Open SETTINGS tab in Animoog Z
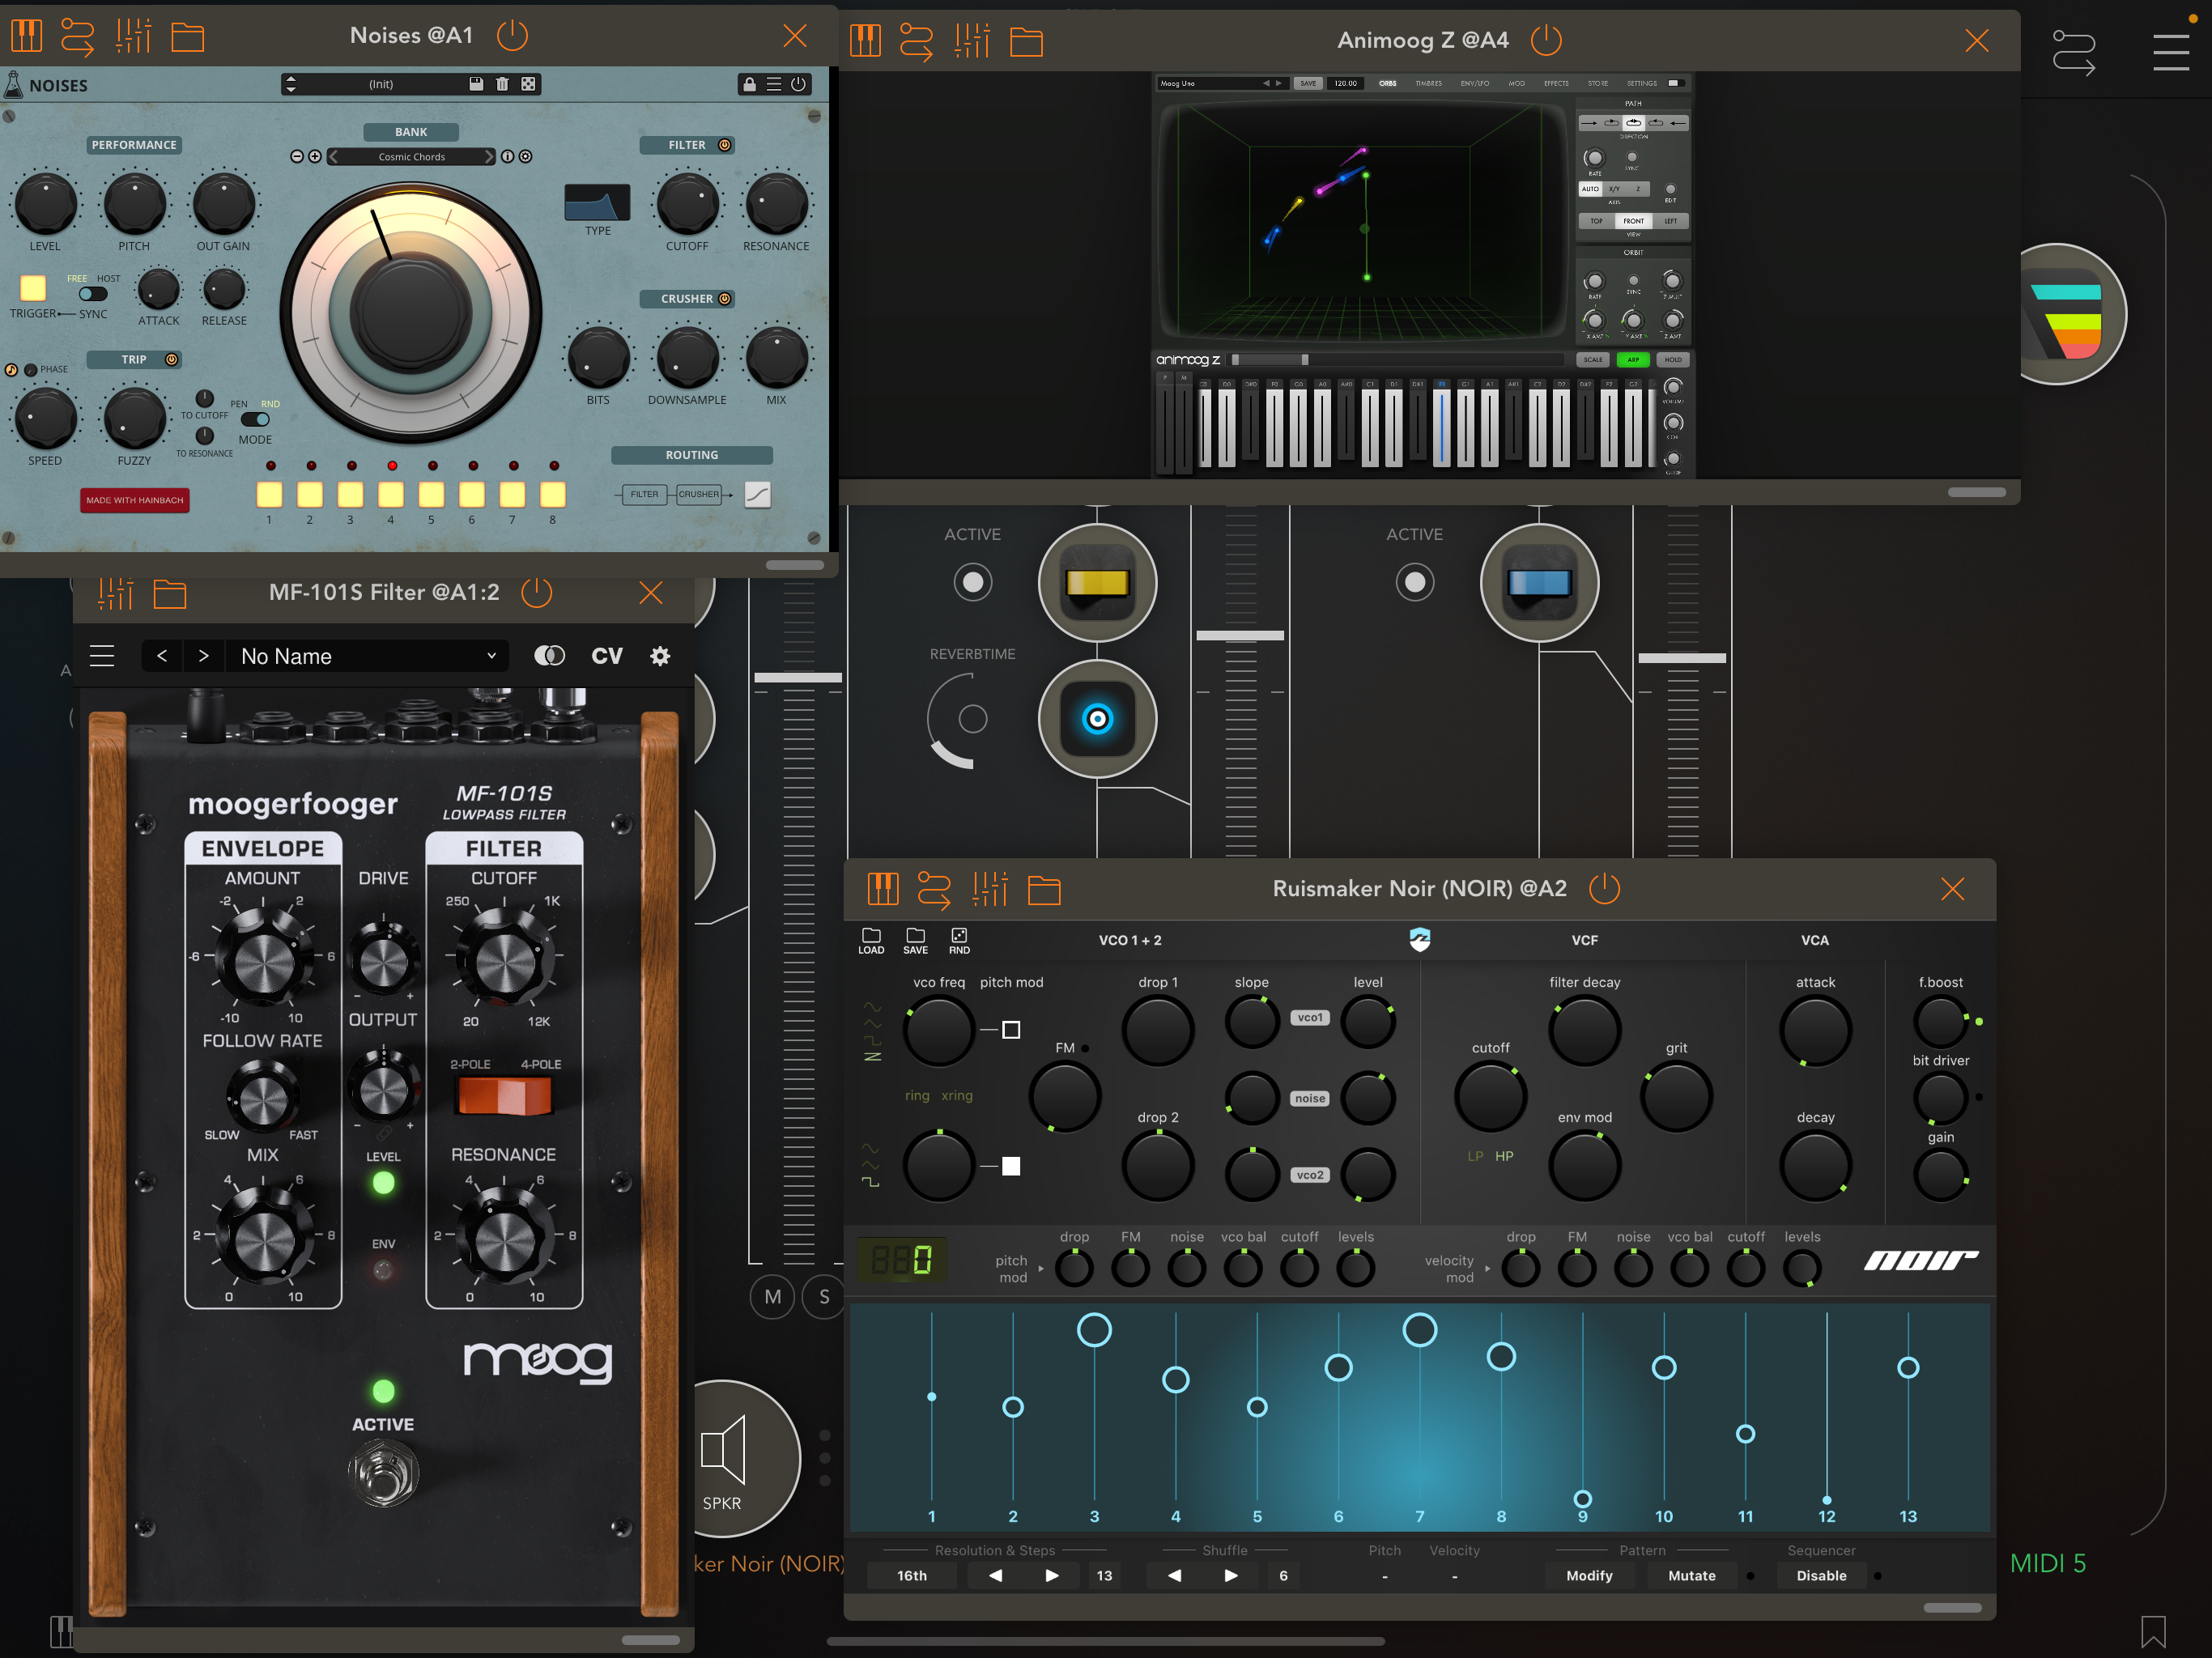 (x=1642, y=83)
